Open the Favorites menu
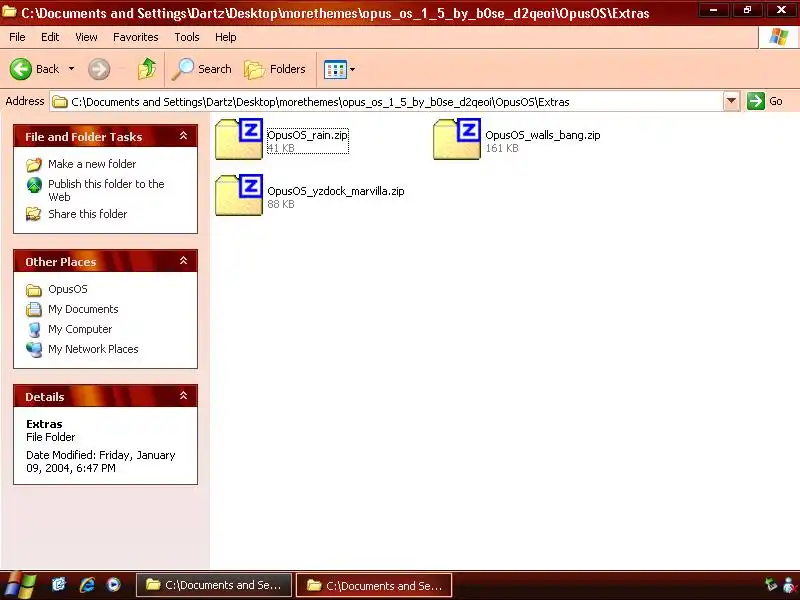The image size is (800, 600). 136,37
